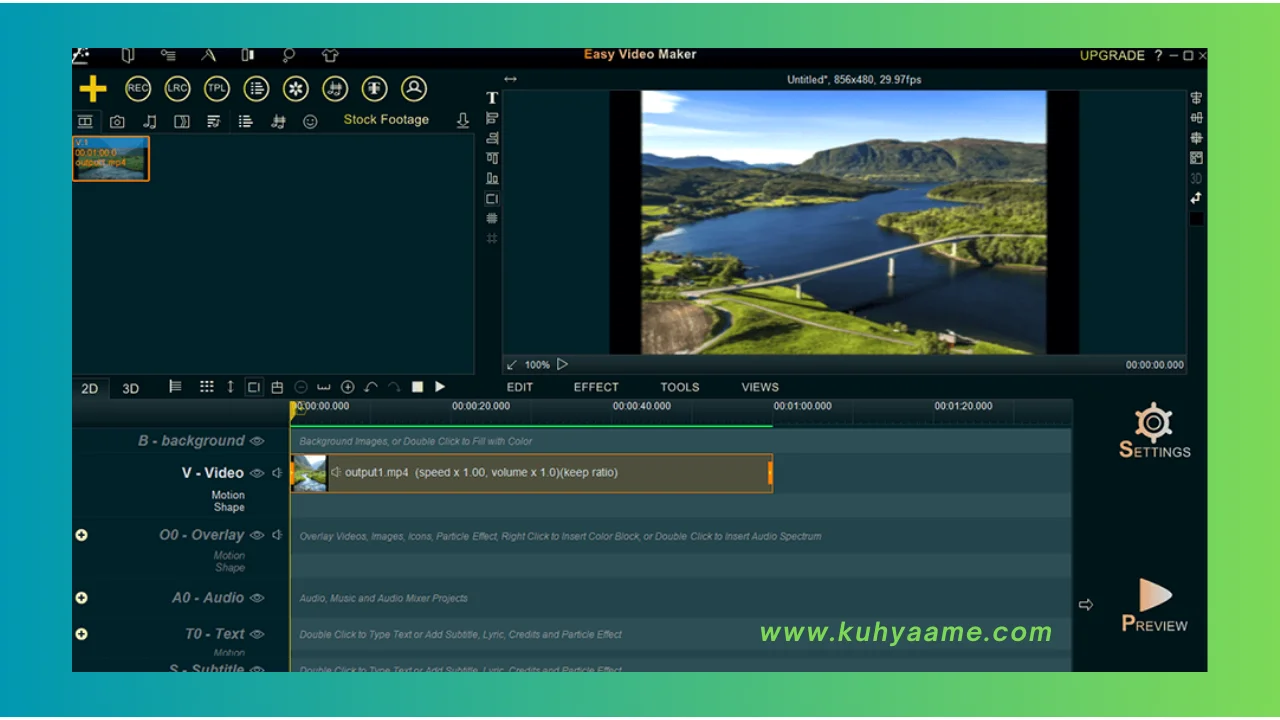Open the EDIT menu
This screenshot has width=1280, height=720.
coord(520,387)
